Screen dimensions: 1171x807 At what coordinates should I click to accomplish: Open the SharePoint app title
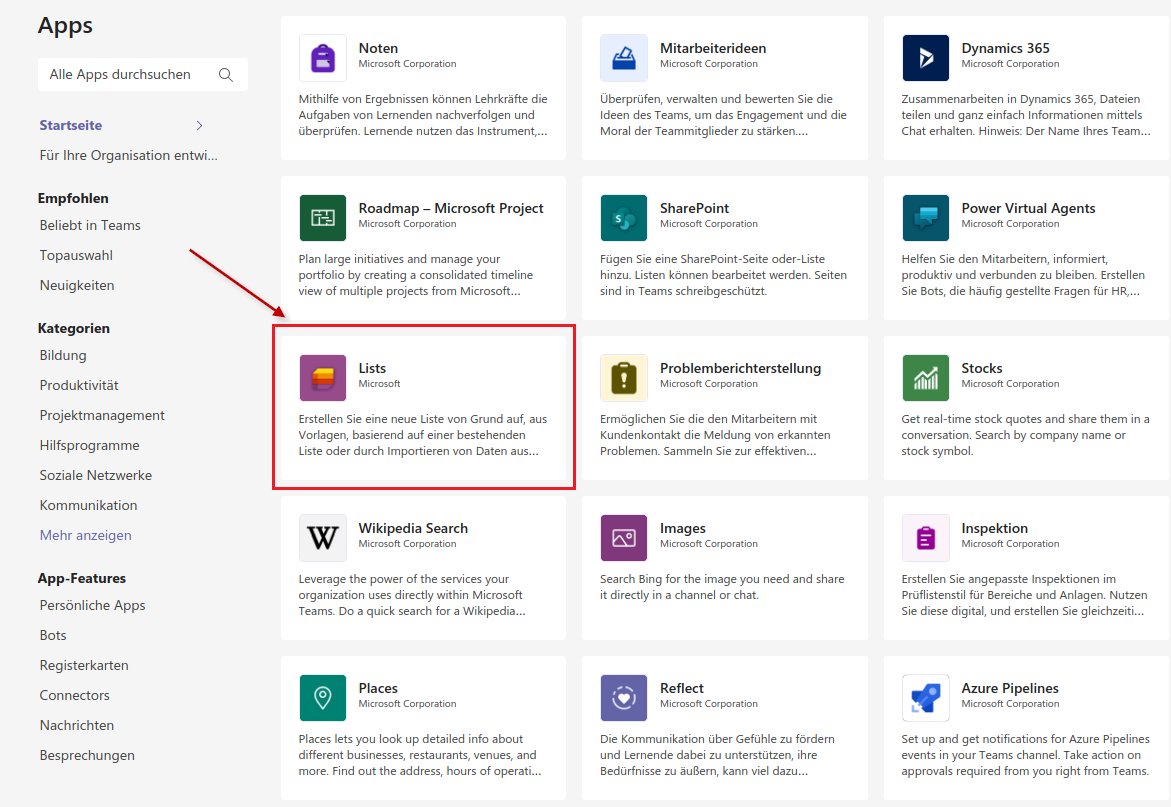click(695, 208)
